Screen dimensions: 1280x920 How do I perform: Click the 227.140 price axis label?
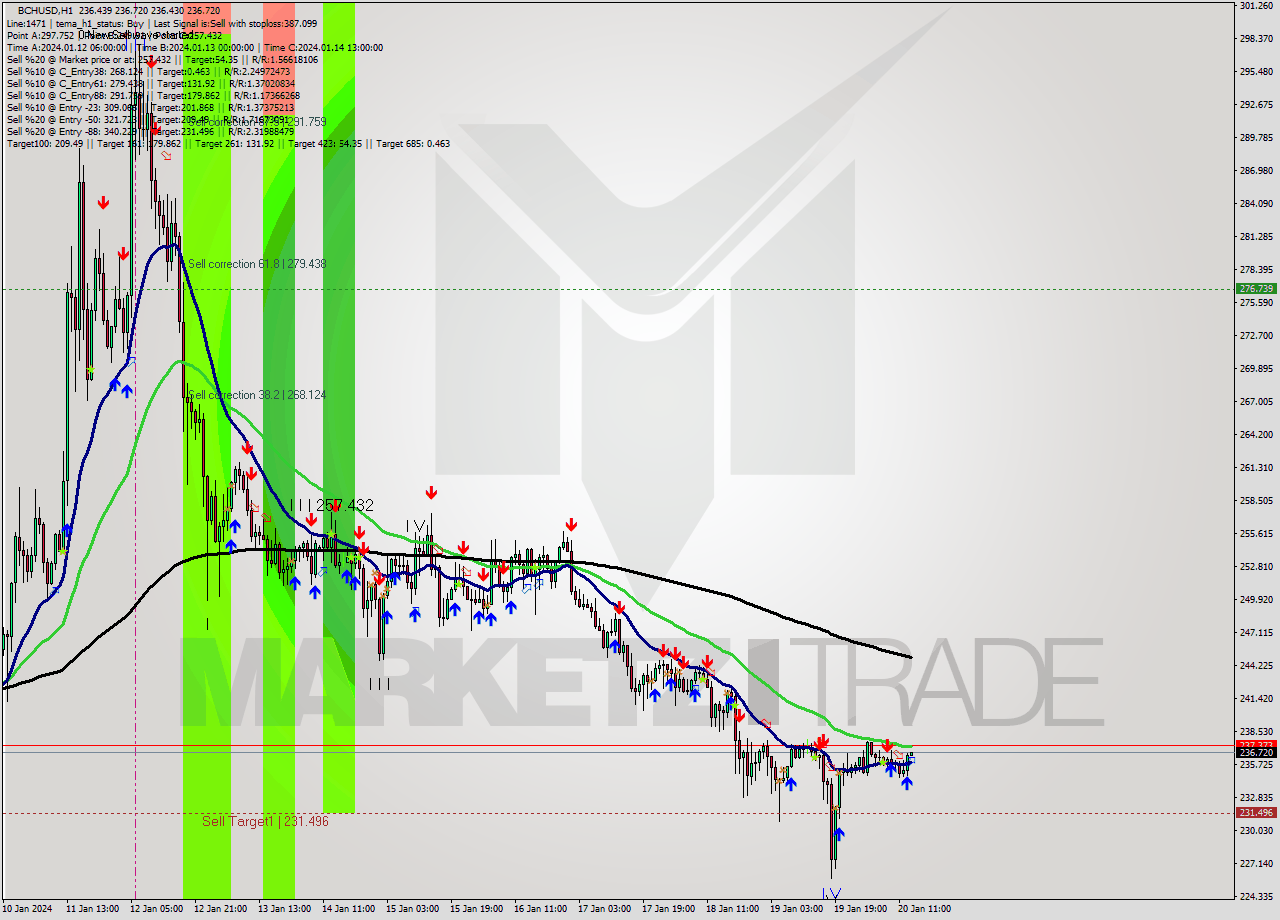point(1256,864)
